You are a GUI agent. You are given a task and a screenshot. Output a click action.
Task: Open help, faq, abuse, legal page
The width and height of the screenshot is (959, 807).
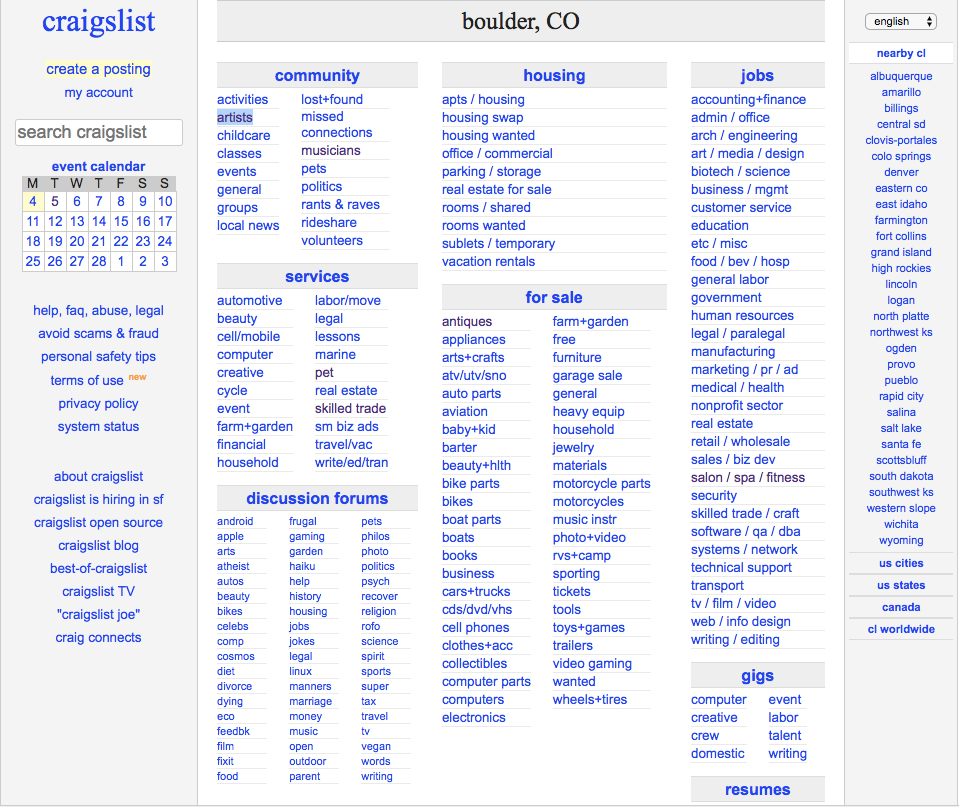[98, 310]
